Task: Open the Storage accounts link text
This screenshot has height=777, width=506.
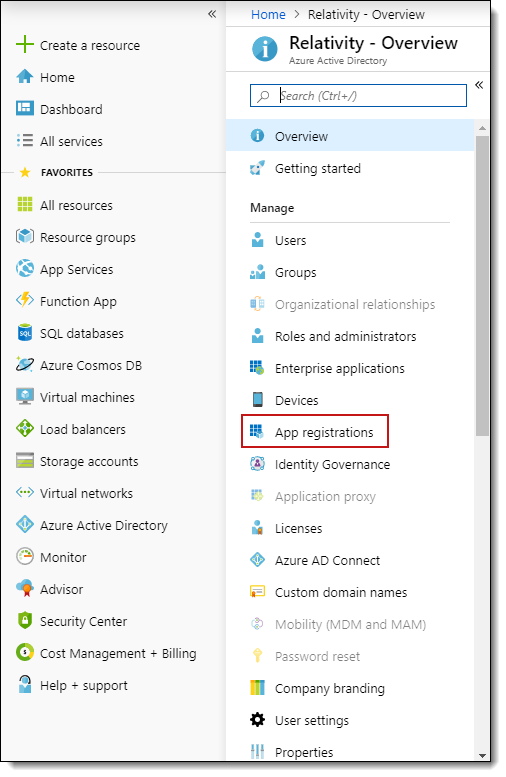Action: (x=89, y=461)
